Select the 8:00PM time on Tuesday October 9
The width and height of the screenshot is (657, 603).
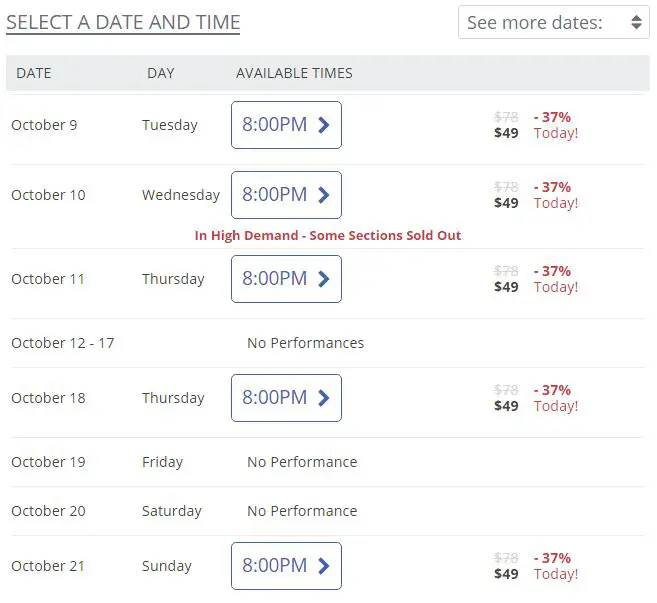click(x=286, y=125)
